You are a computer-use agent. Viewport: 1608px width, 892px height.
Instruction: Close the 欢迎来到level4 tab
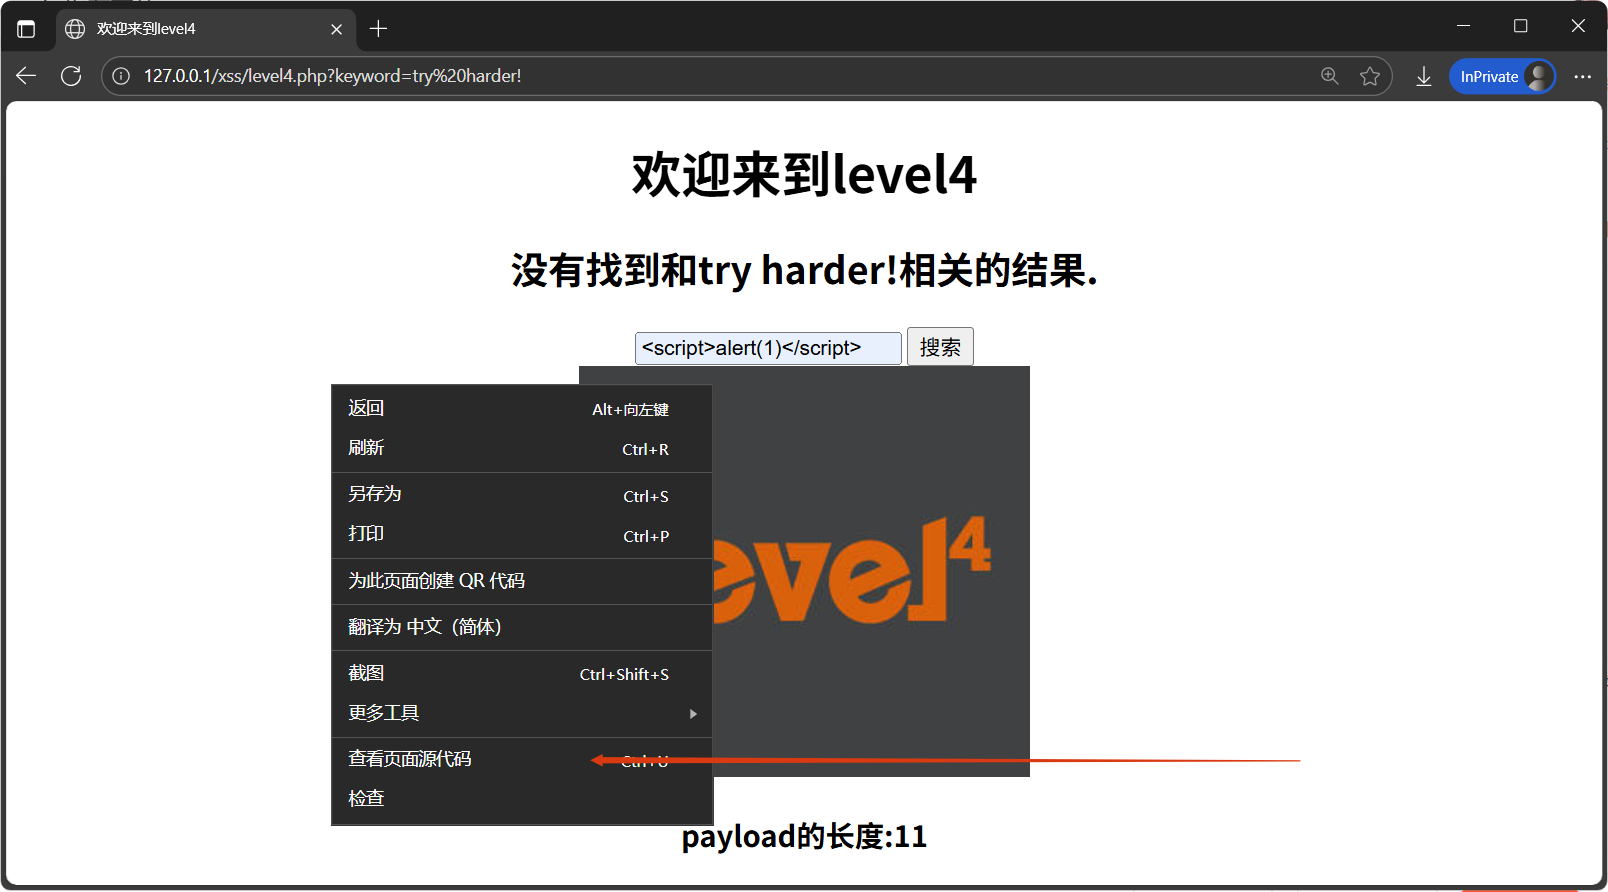336,29
